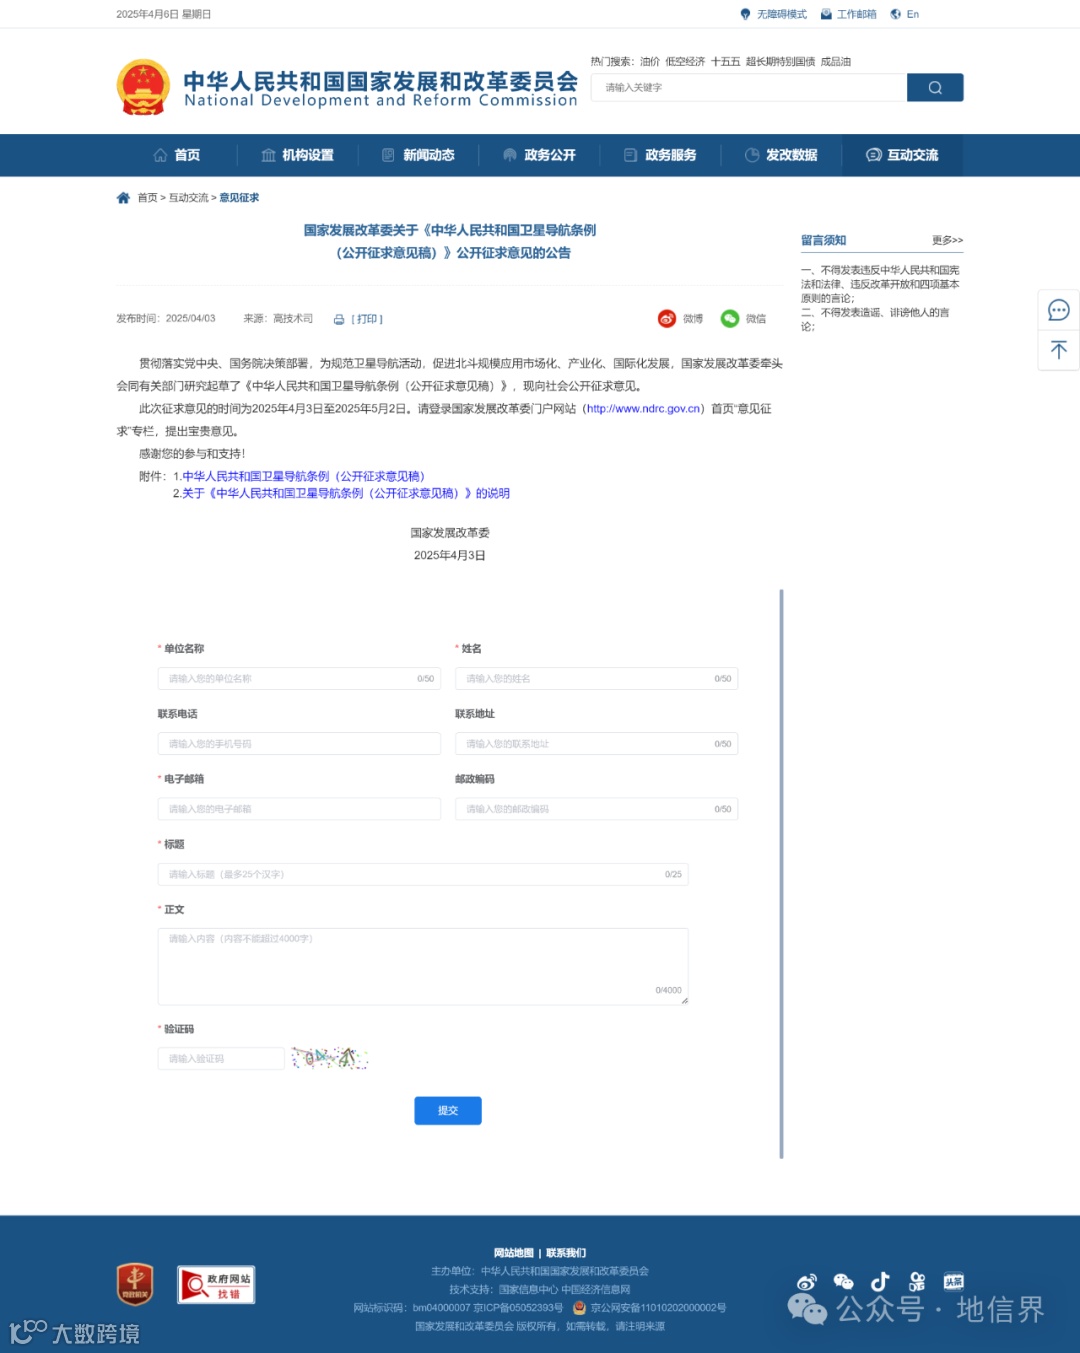
Task: Focus the keyword search input
Action: pyautogui.click(x=749, y=87)
